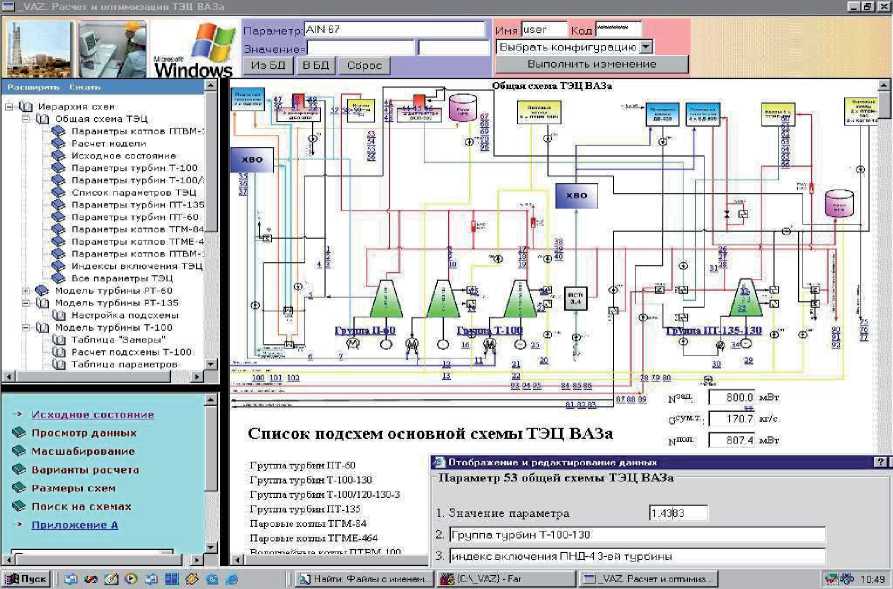Click book icon beside Все параметры ТЭЦ

tap(58, 278)
